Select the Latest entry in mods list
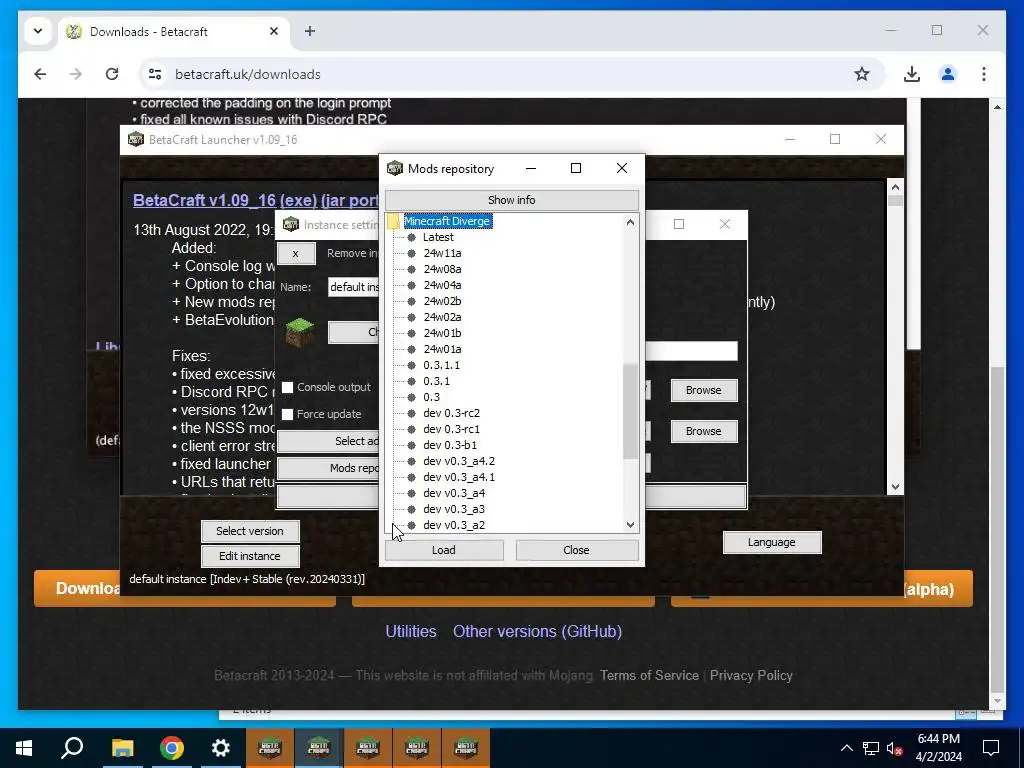The width and height of the screenshot is (1024, 768). pos(438,237)
